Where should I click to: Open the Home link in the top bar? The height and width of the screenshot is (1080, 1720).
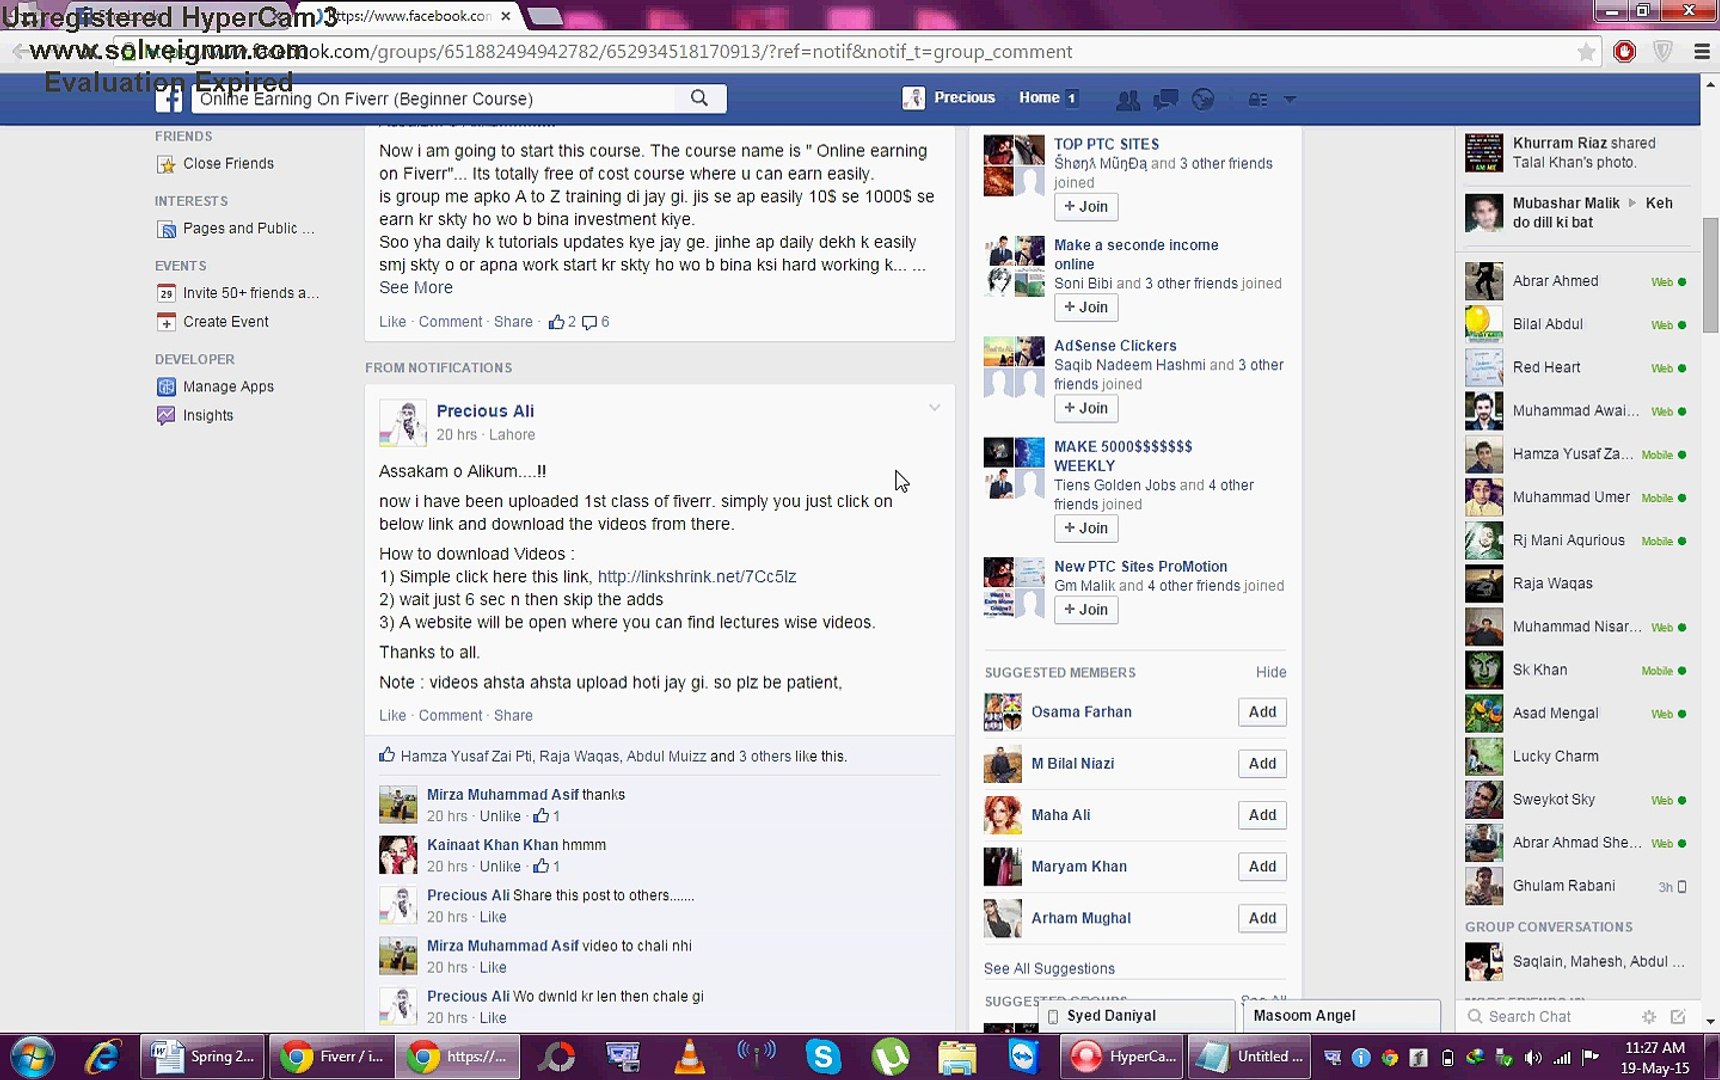point(1039,98)
